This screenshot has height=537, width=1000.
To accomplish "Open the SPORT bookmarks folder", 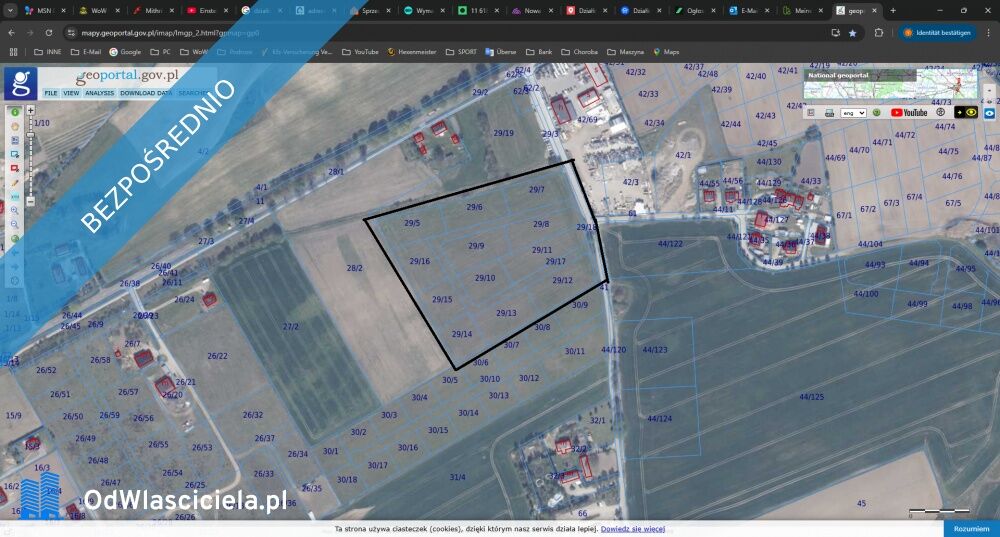I will pyautogui.click(x=461, y=52).
